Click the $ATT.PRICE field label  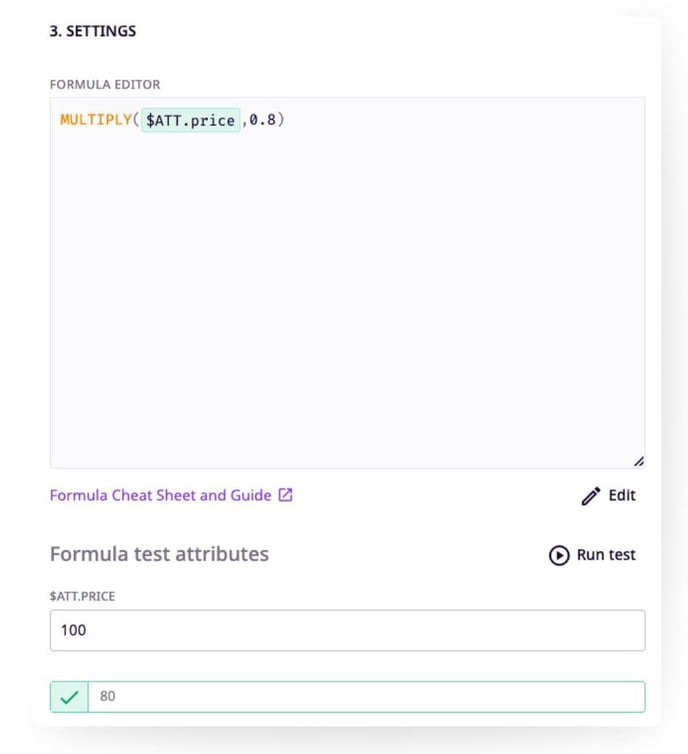82,596
